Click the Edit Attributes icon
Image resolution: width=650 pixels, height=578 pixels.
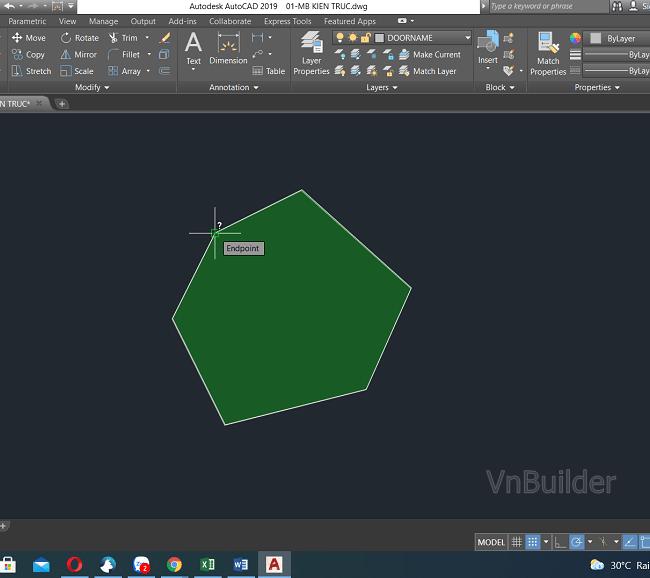pos(509,71)
